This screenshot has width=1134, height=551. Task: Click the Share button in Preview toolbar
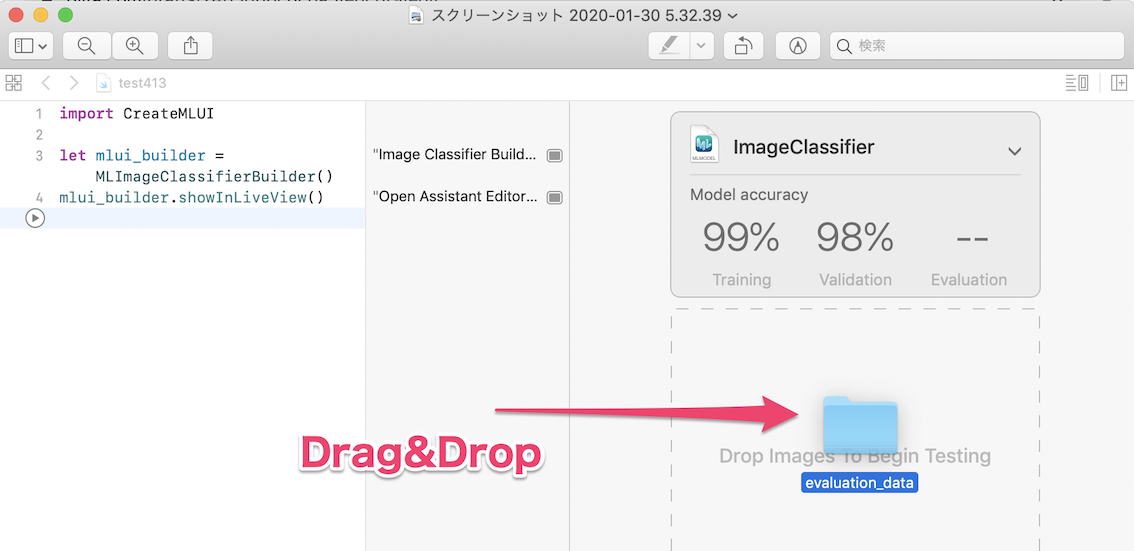(190, 46)
